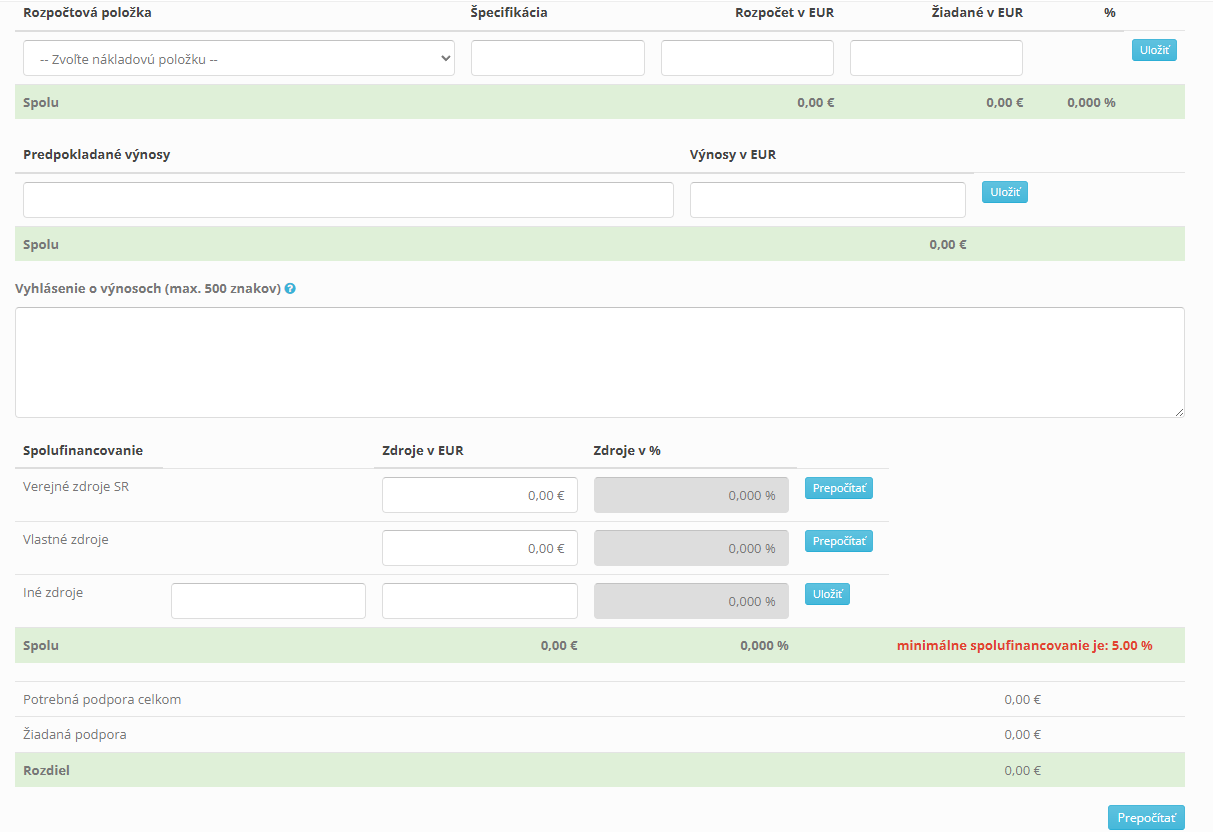
Task: Open the help icon beside Vyhlásenie o výnosoch
Action: 290,289
